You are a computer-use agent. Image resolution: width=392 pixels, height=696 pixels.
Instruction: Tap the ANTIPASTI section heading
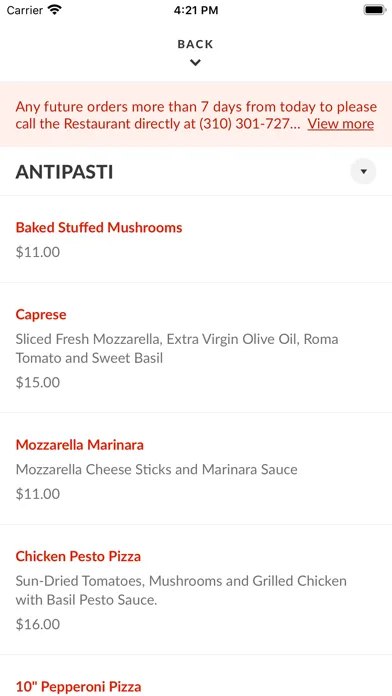[x=64, y=172]
